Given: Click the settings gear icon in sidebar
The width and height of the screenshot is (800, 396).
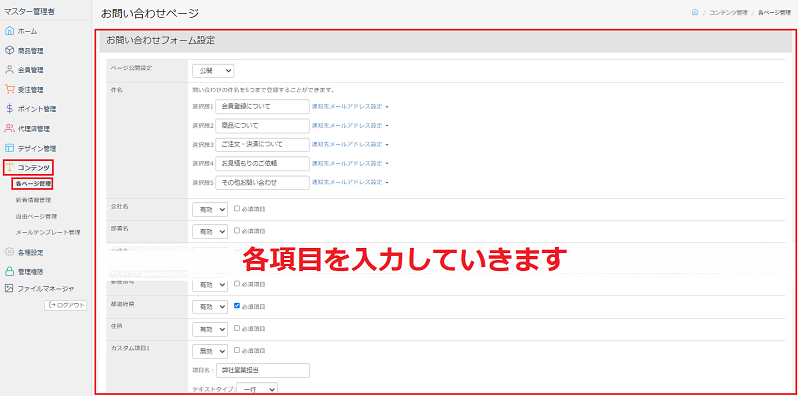Looking at the screenshot, I should click(9, 252).
